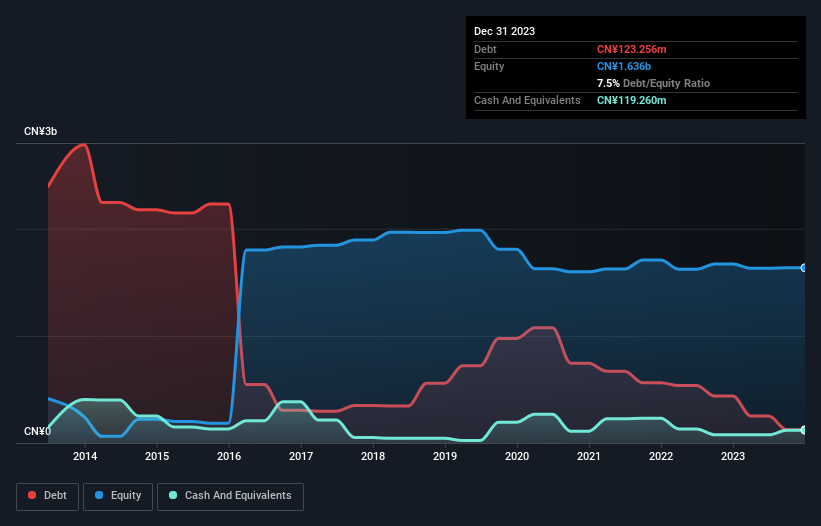821x526 pixels.
Task: Select the Equity endpoint marker on chart
Action: [x=804, y=268]
